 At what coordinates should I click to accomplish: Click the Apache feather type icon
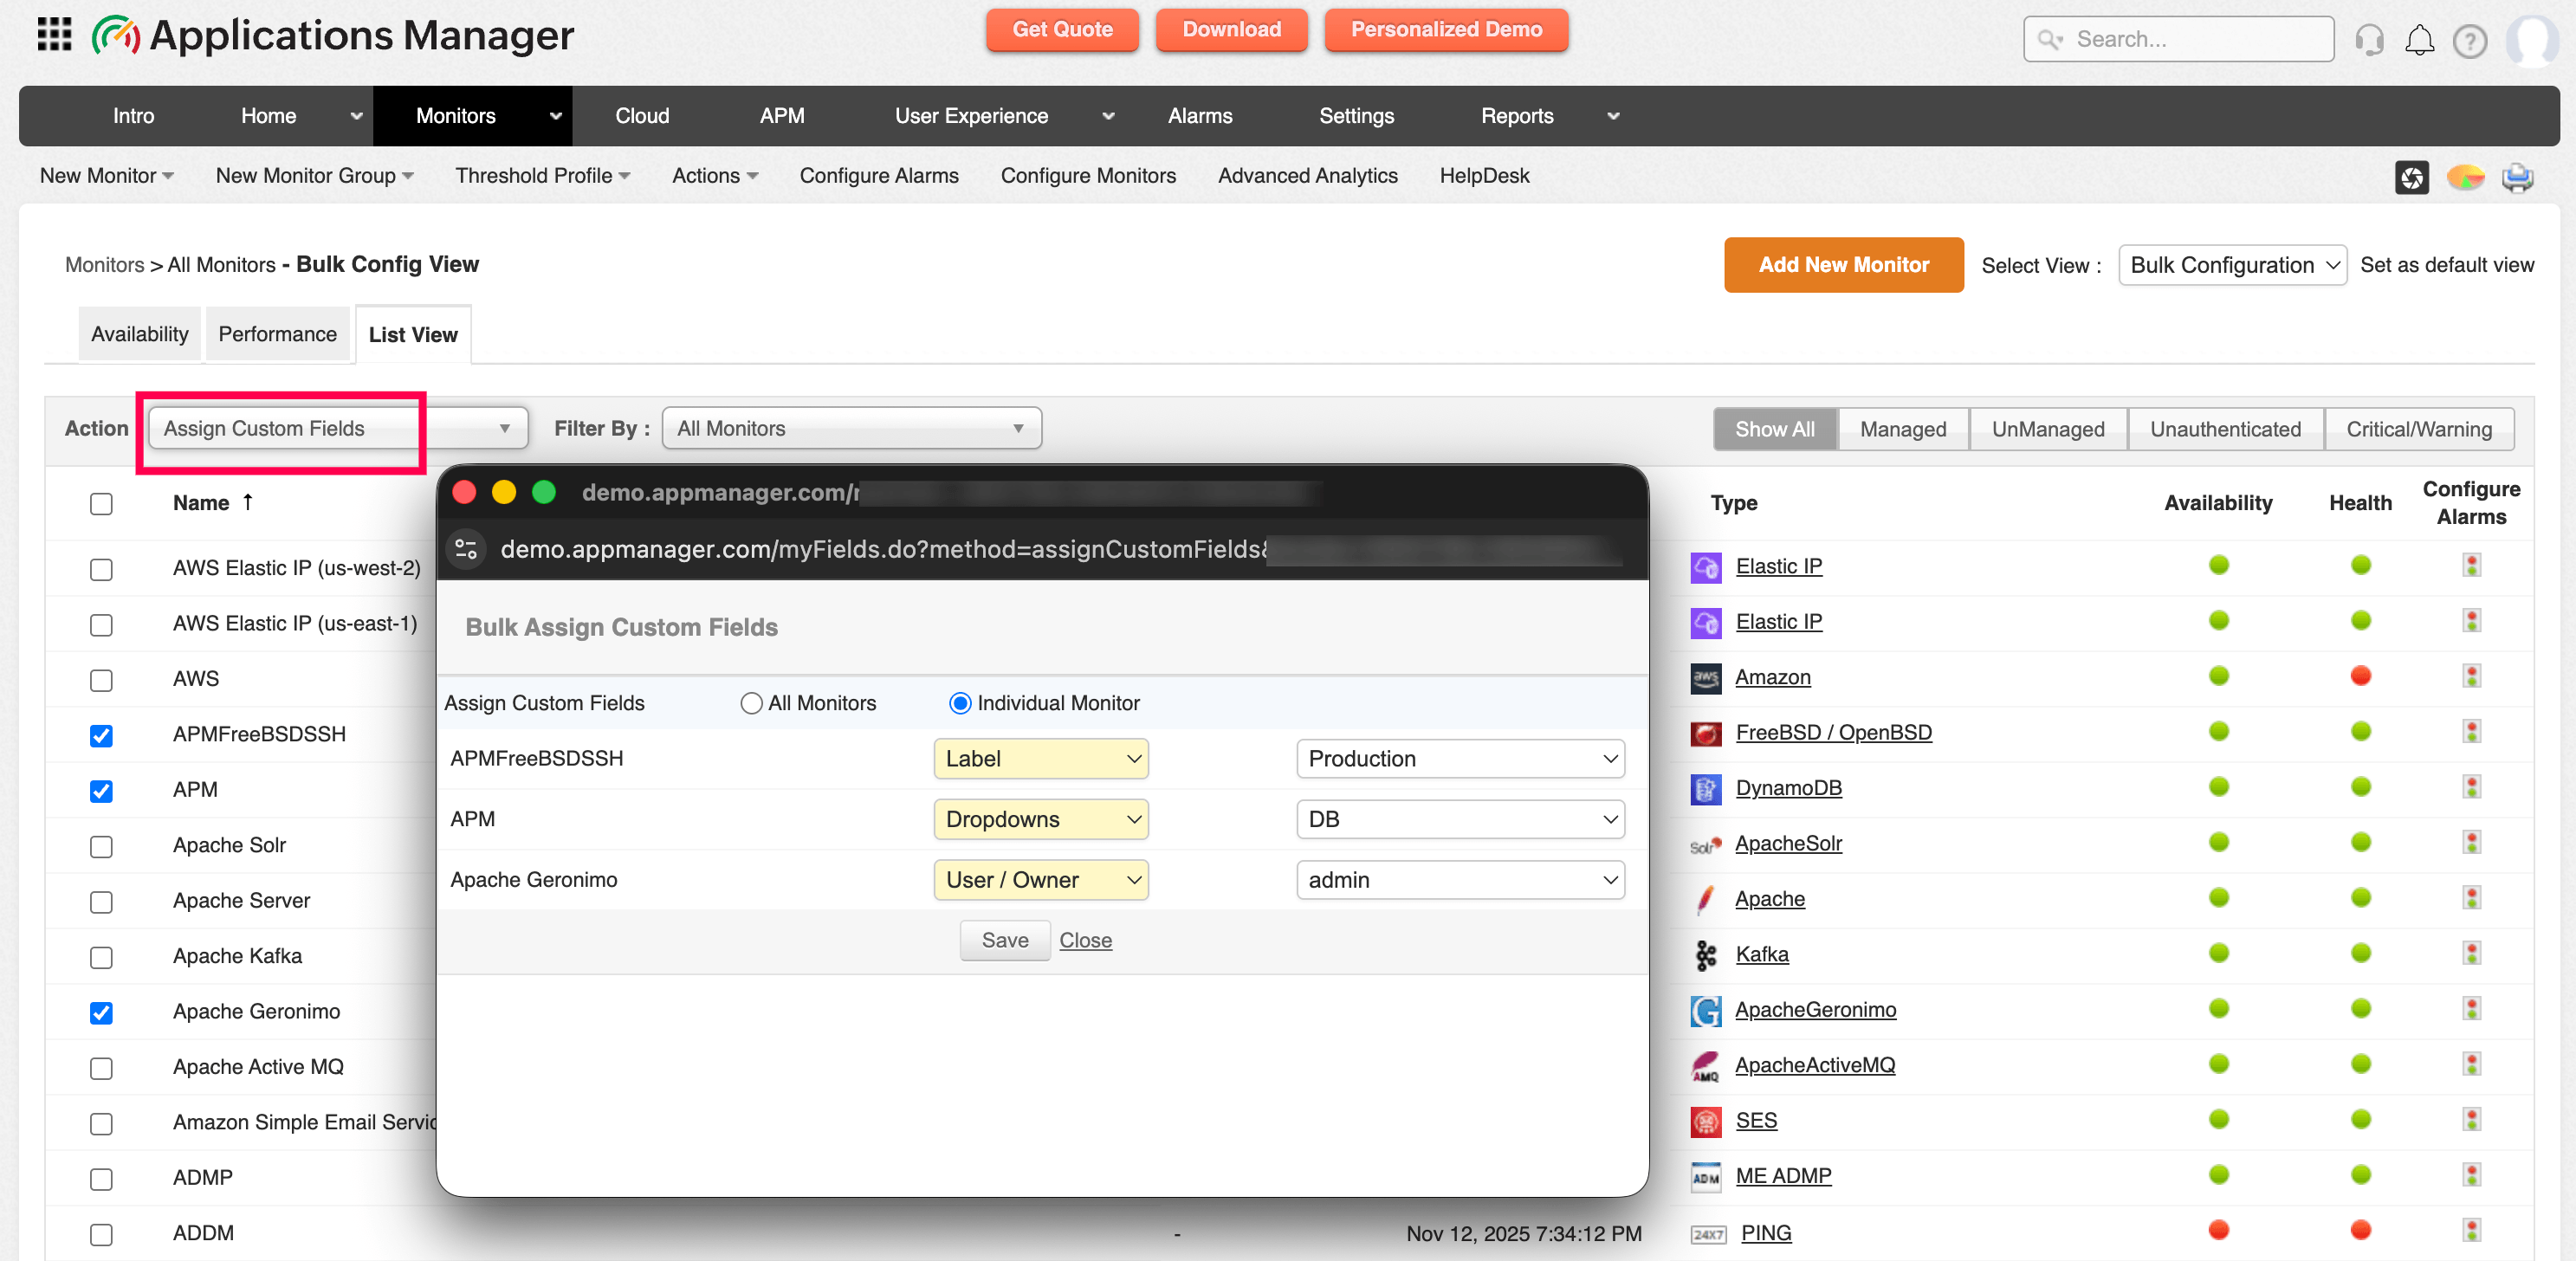coord(1705,900)
